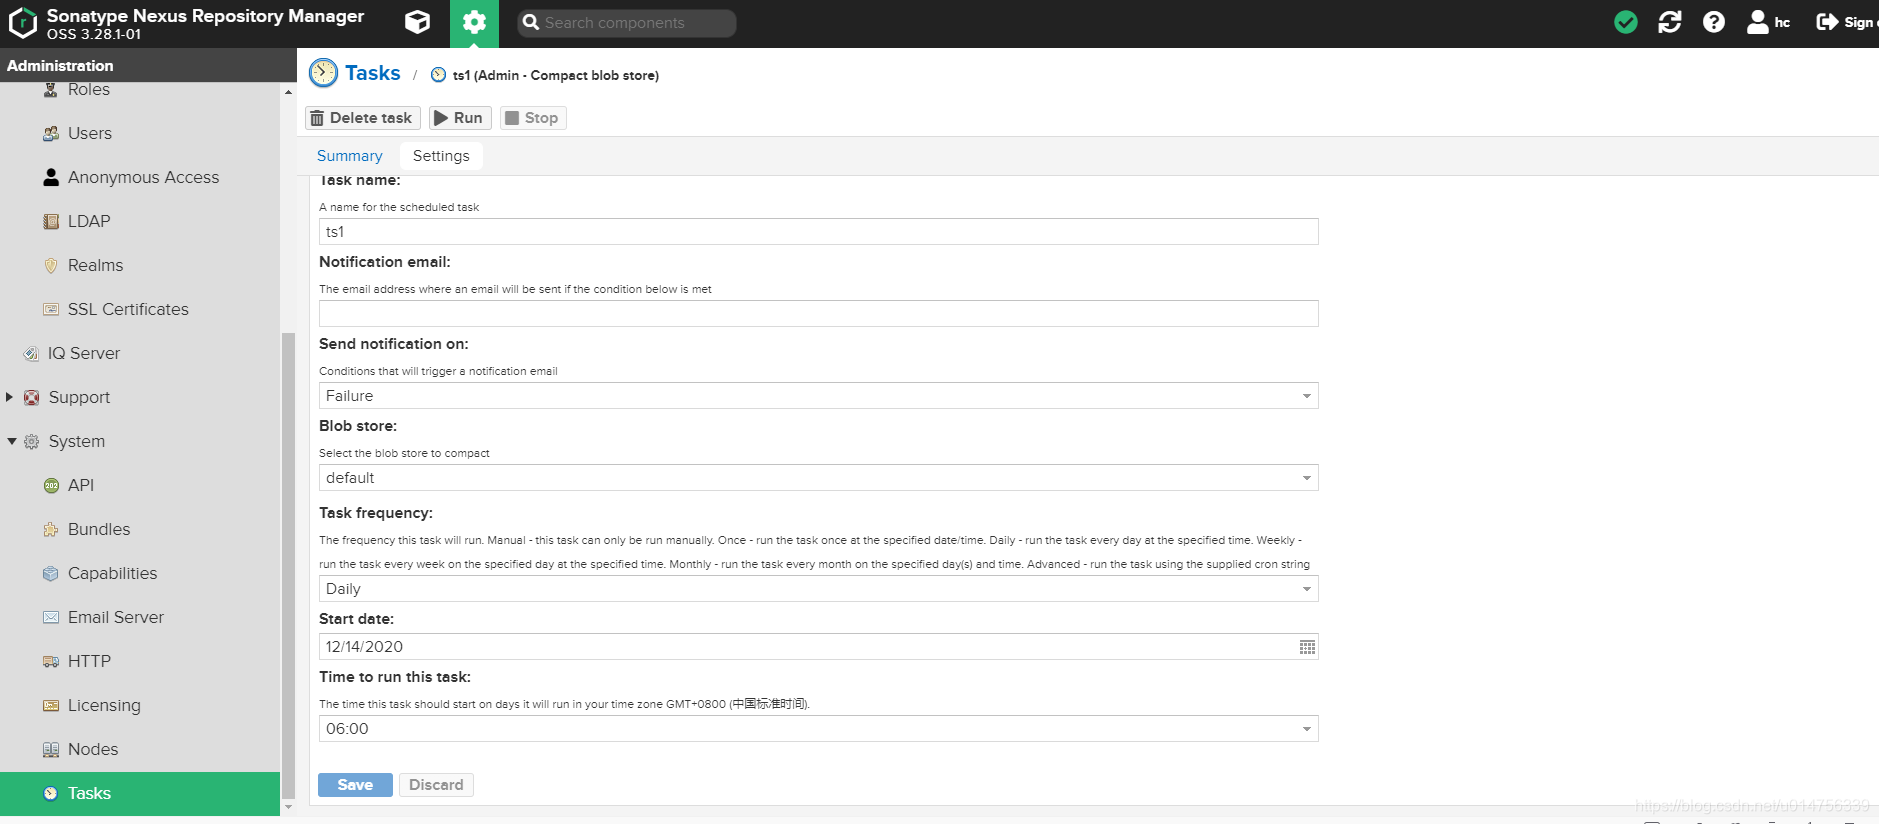This screenshot has height=824, width=1879.
Task: Click the Email Server envelope icon
Action: point(51,618)
